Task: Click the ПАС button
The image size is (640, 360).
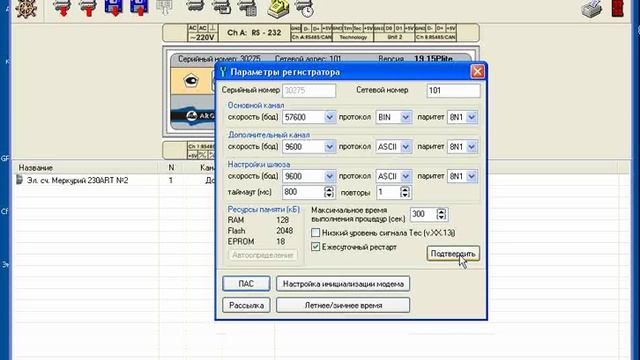Action: [246, 284]
